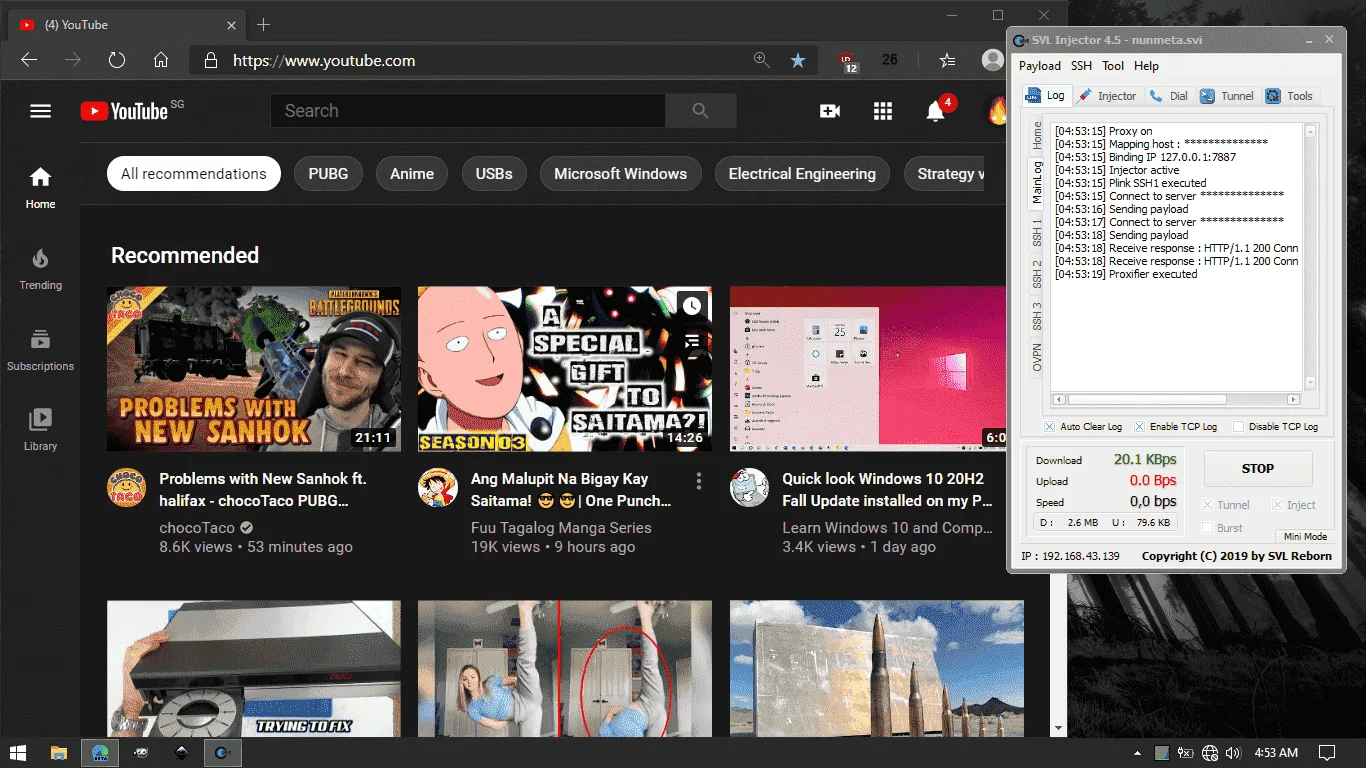Image resolution: width=1366 pixels, height=768 pixels.
Task: Click the browser back arrow
Action: [x=29, y=60]
